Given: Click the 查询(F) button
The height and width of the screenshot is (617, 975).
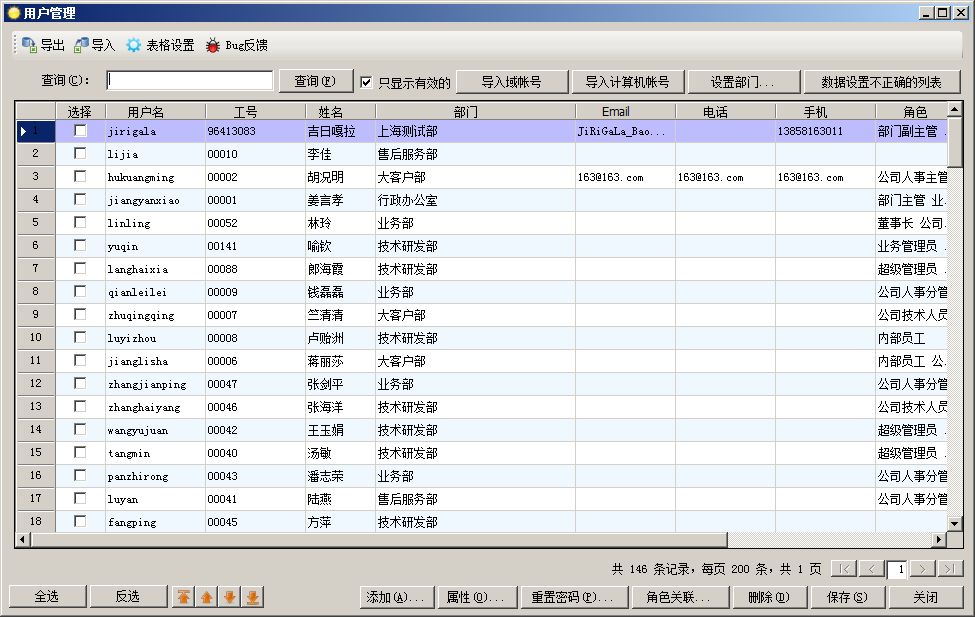Looking at the screenshot, I should click(x=315, y=81).
